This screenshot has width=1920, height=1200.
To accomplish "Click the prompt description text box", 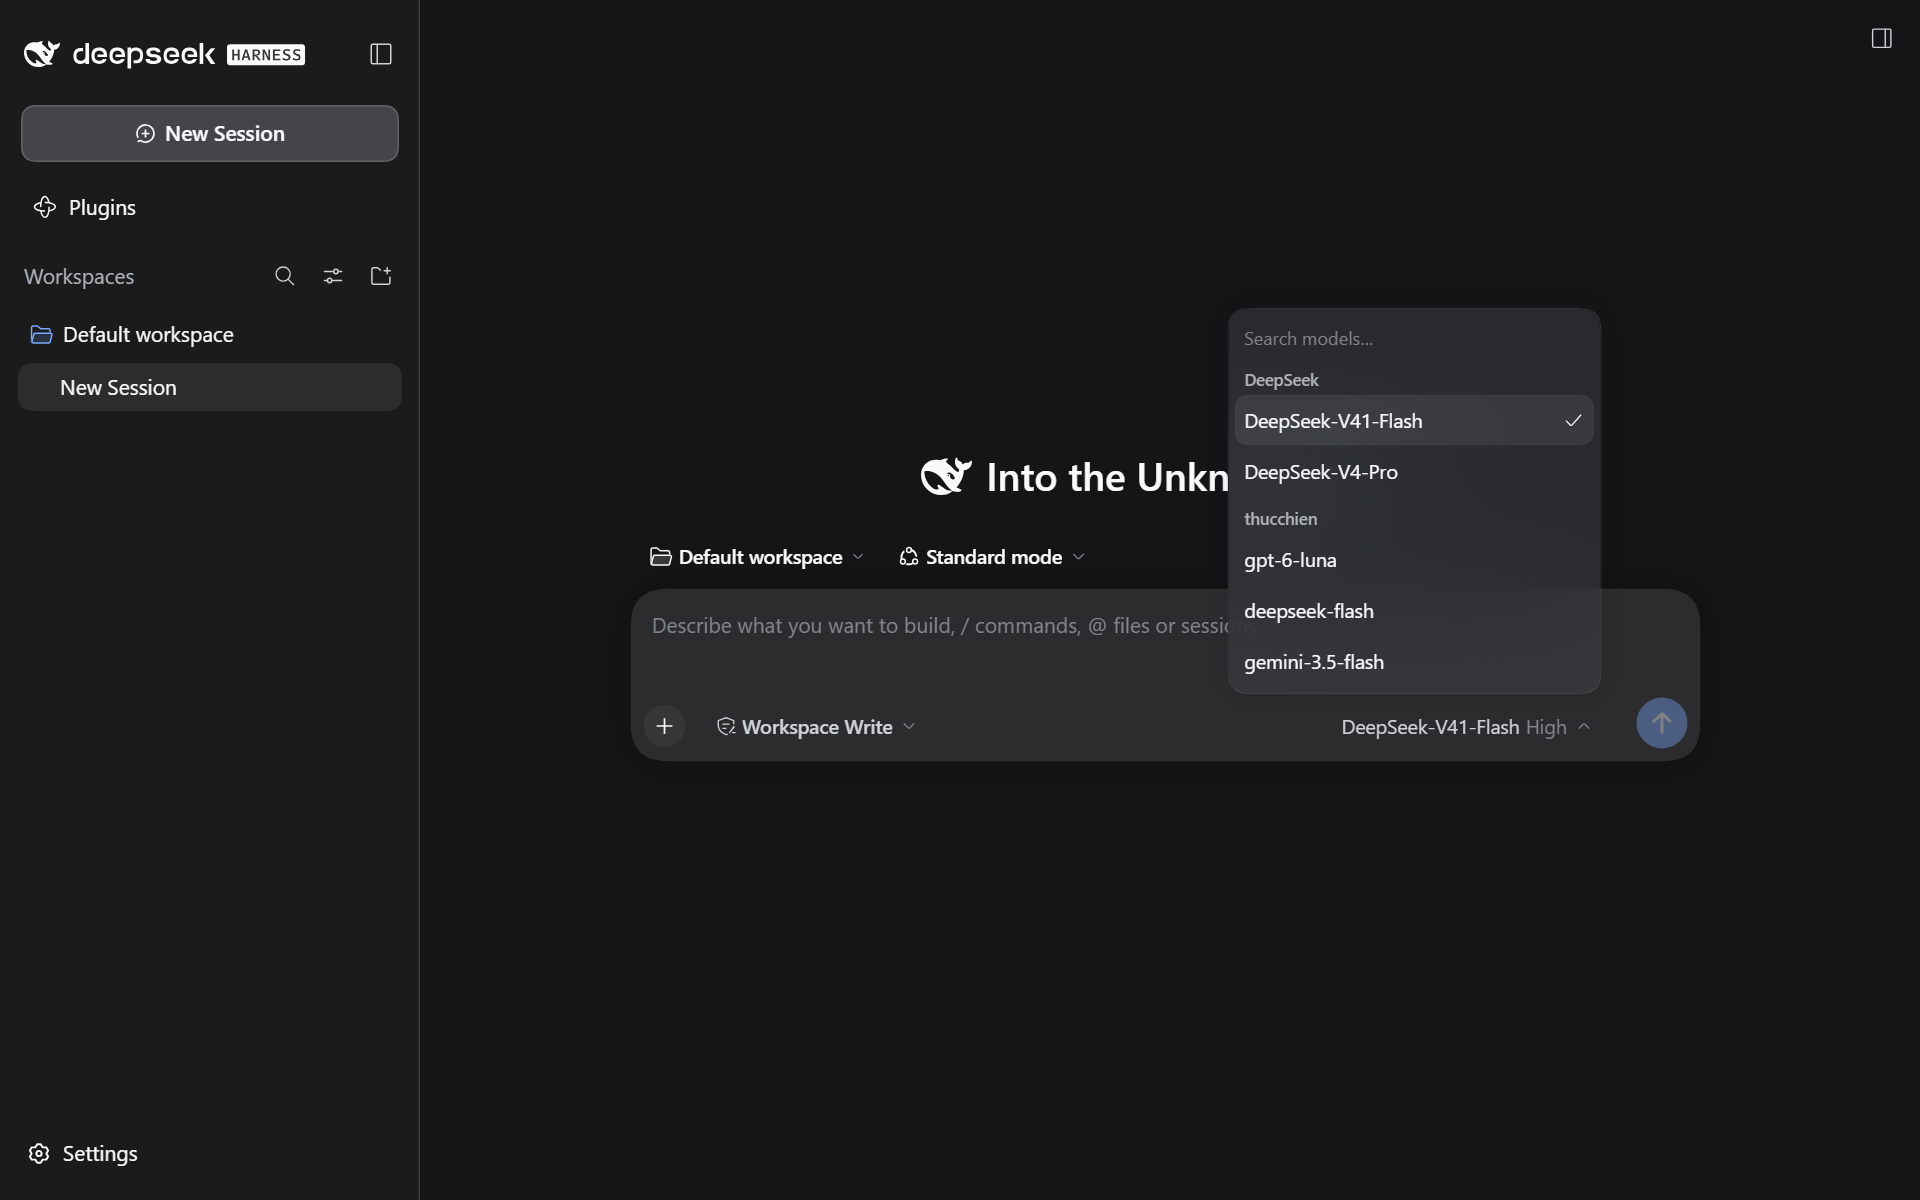I will pos(940,640).
